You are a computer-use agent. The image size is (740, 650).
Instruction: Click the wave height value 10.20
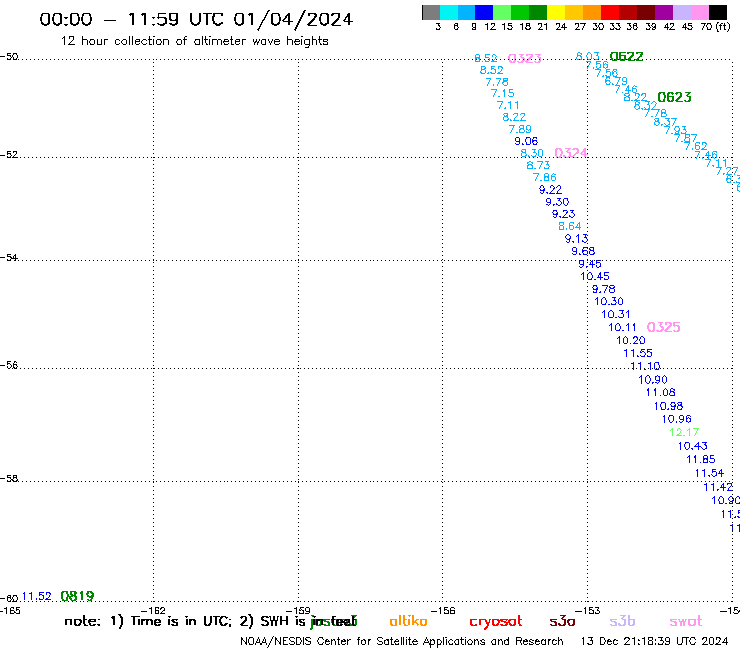click(631, 341)
